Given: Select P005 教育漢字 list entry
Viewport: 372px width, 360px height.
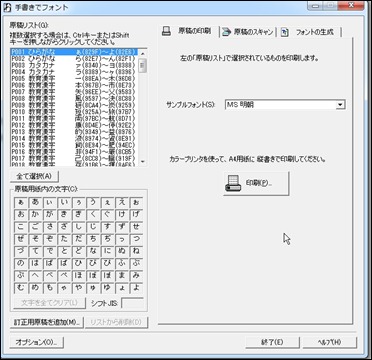Looking at the screenshot, I should 74,78.
